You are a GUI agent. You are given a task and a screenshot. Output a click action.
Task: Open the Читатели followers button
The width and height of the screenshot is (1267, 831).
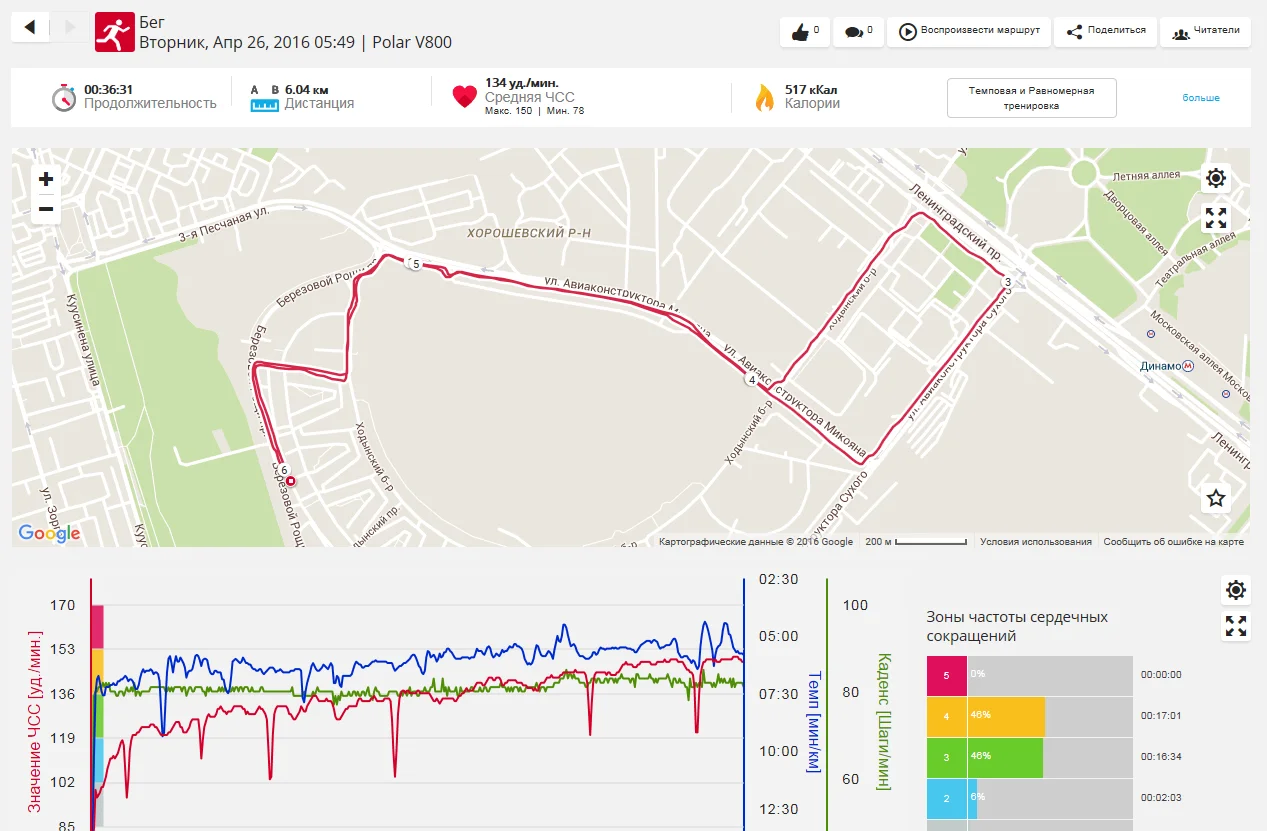[x=1206, y=31]
